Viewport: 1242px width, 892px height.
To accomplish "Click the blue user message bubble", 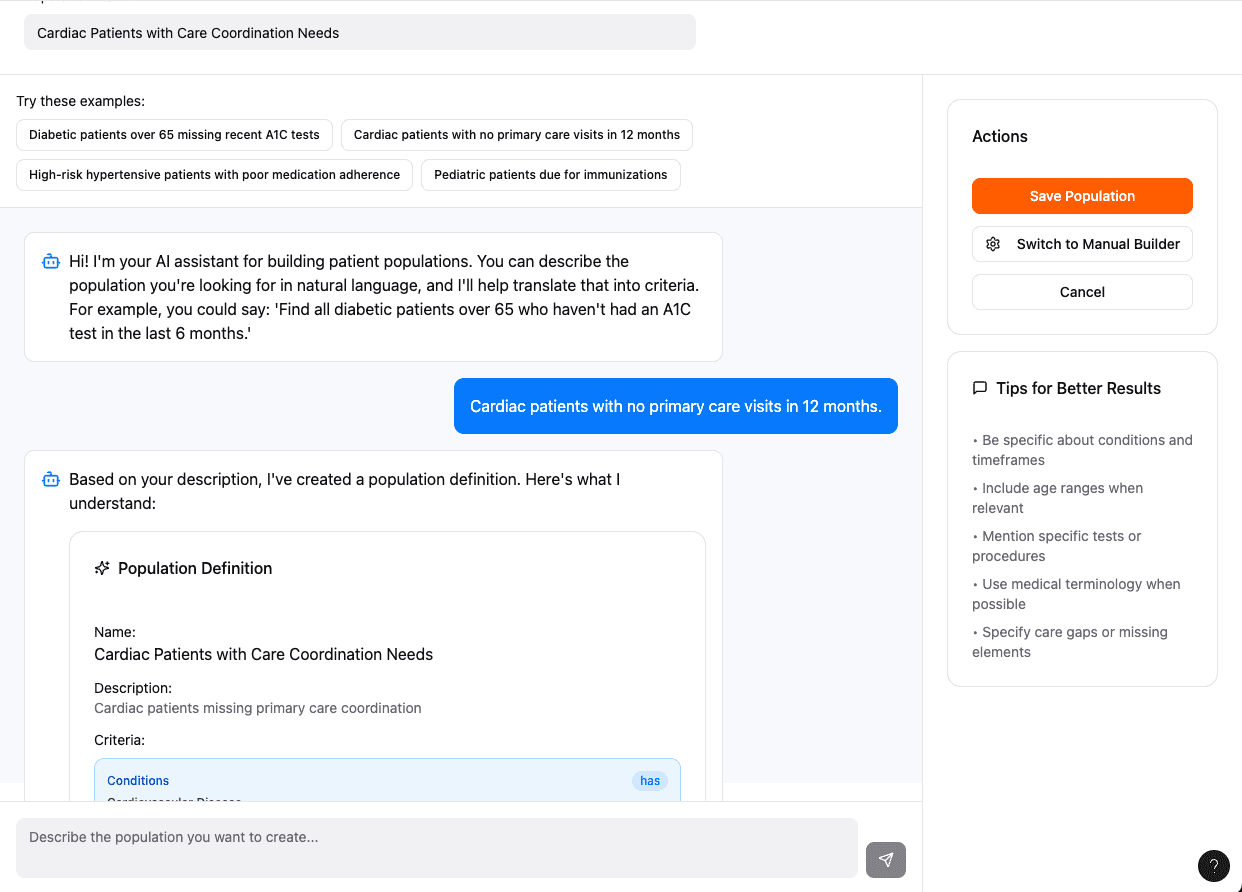I will pyautogui.click(x=675, y=406).
